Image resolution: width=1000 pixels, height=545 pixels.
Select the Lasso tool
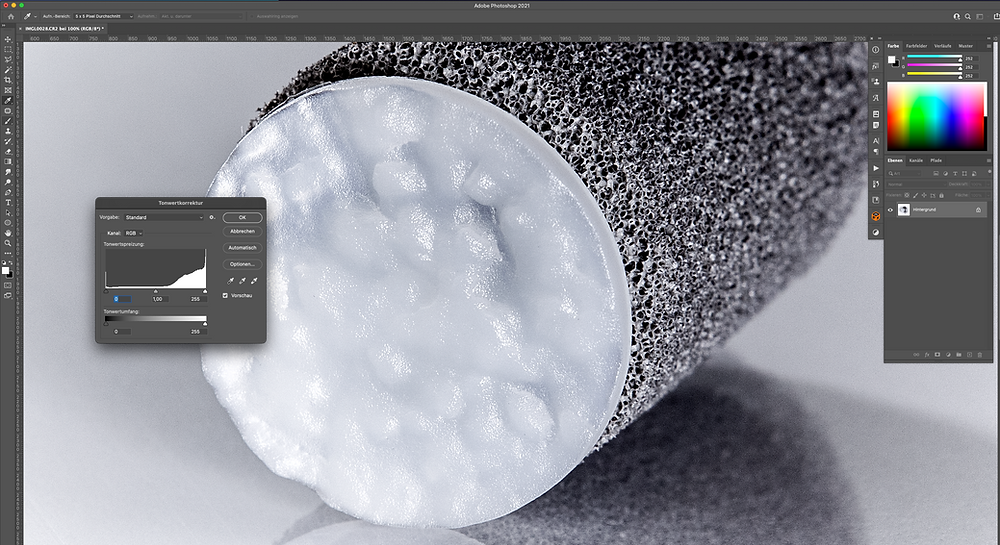pyautogui.click(x=8, y=59)
